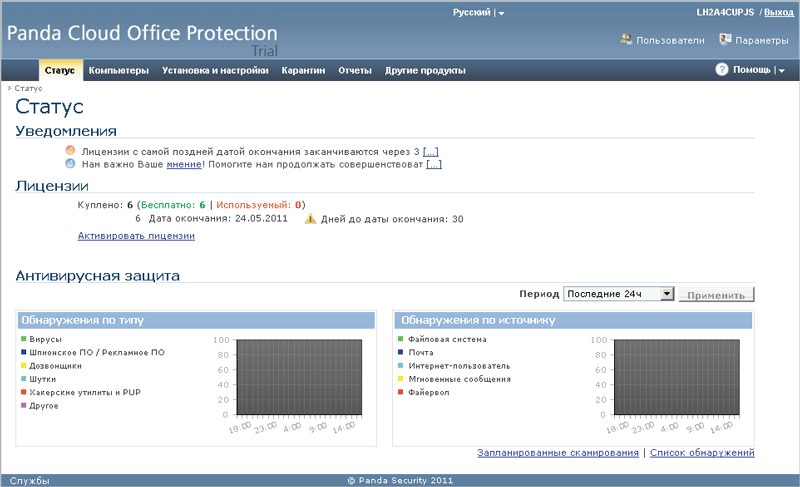This screenshot has height=487, width=800.
Task: Click the Parameters (Параметры) icon
Action: (725, 39)
